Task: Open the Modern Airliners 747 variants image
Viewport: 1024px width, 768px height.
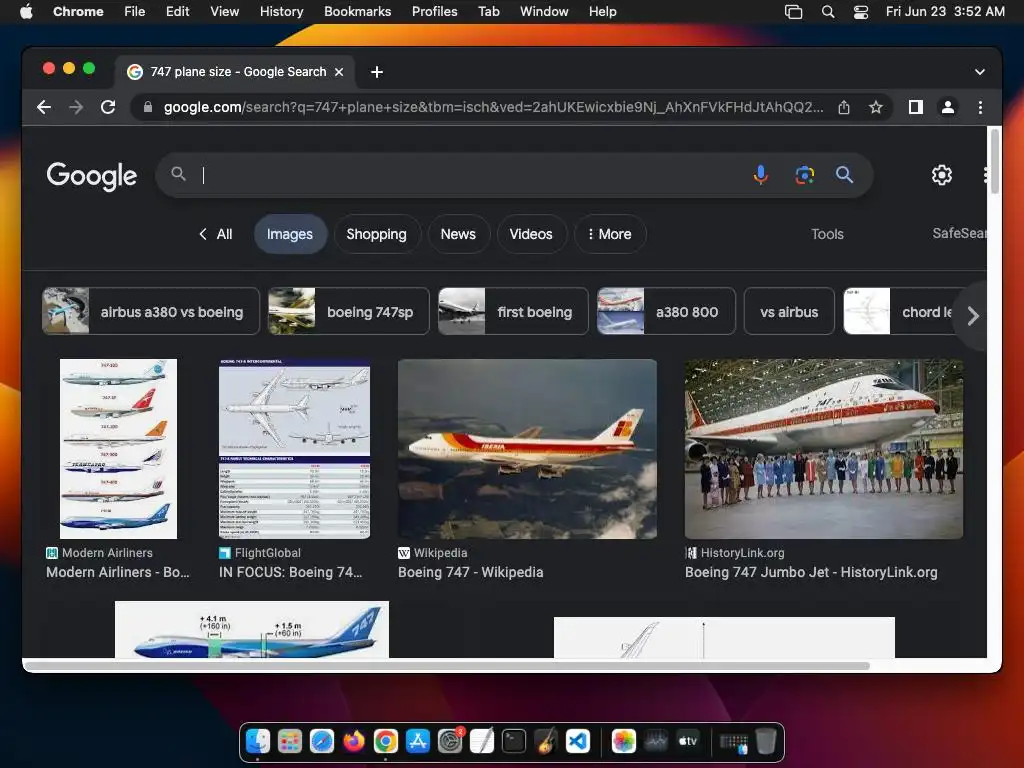Action: [118, 449]
